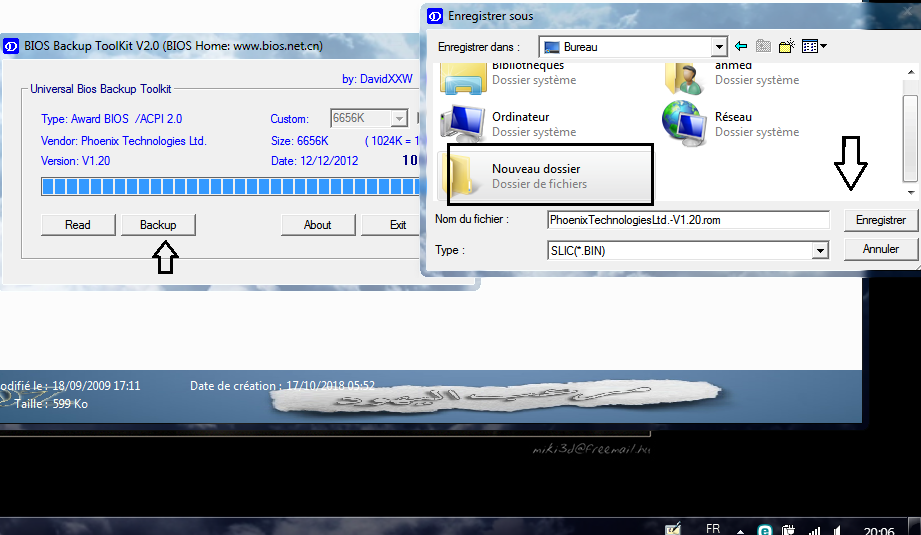This screenshot has width=921, height=535.
Task: Click the ESET antivirus tray icon
Action: [x=765, y=530]
